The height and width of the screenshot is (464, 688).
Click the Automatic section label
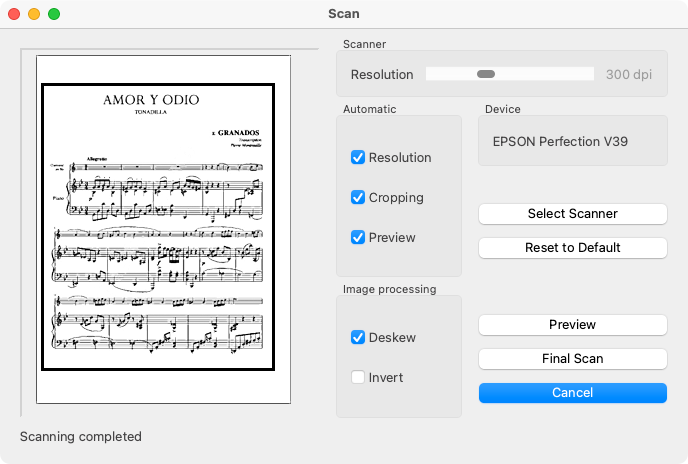pyautogui.click(x=369, y=109)
